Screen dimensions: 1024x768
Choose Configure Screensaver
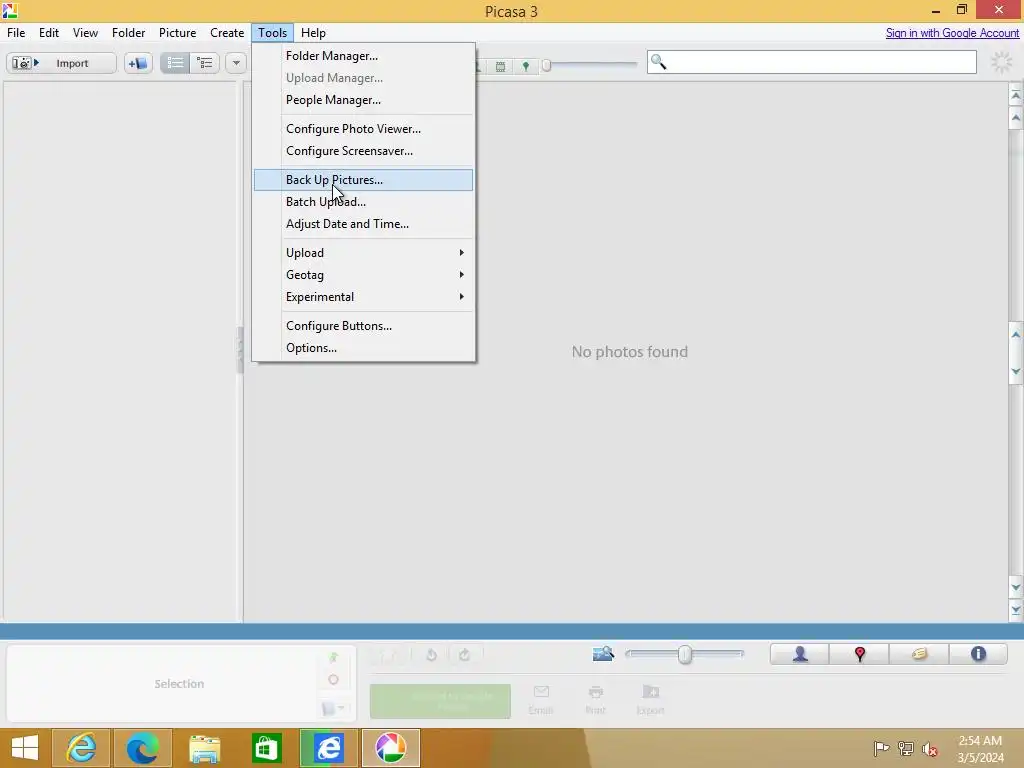363,151
